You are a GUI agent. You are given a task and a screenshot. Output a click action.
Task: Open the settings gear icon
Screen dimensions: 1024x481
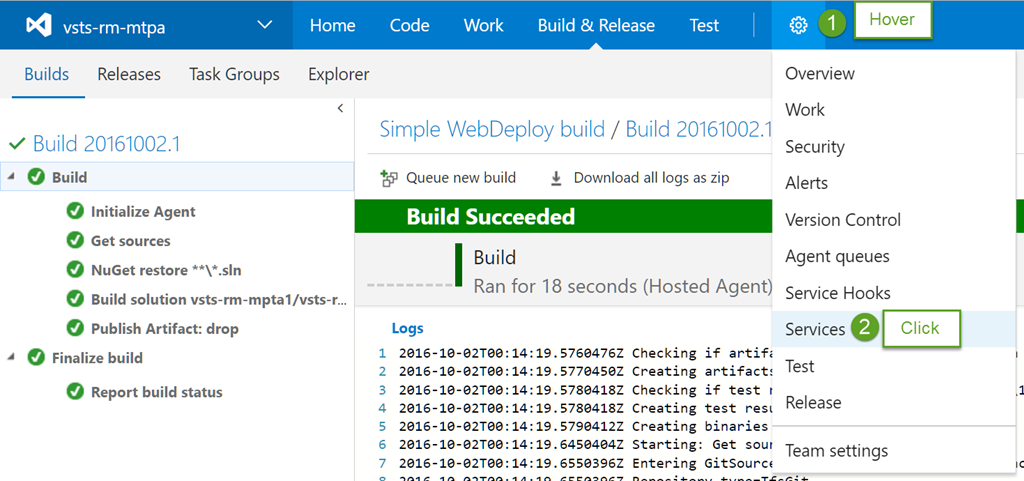tap(797, 26)
